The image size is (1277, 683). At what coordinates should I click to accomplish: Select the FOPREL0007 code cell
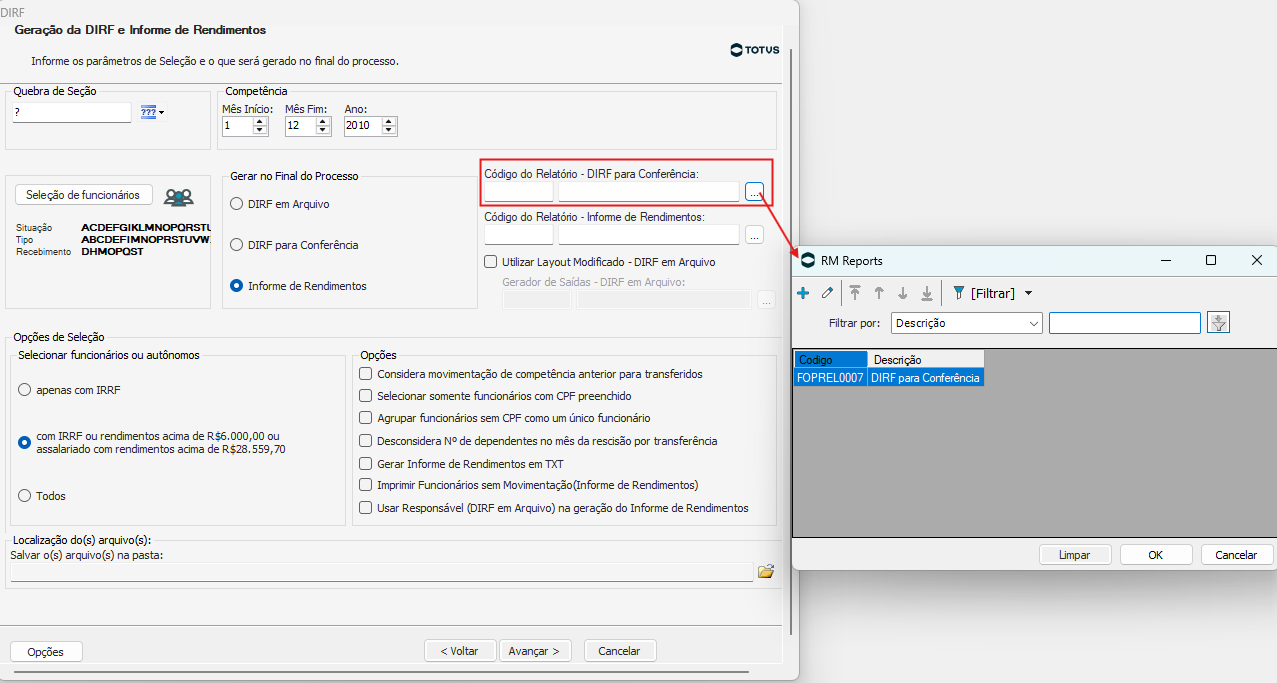(831, 378)
